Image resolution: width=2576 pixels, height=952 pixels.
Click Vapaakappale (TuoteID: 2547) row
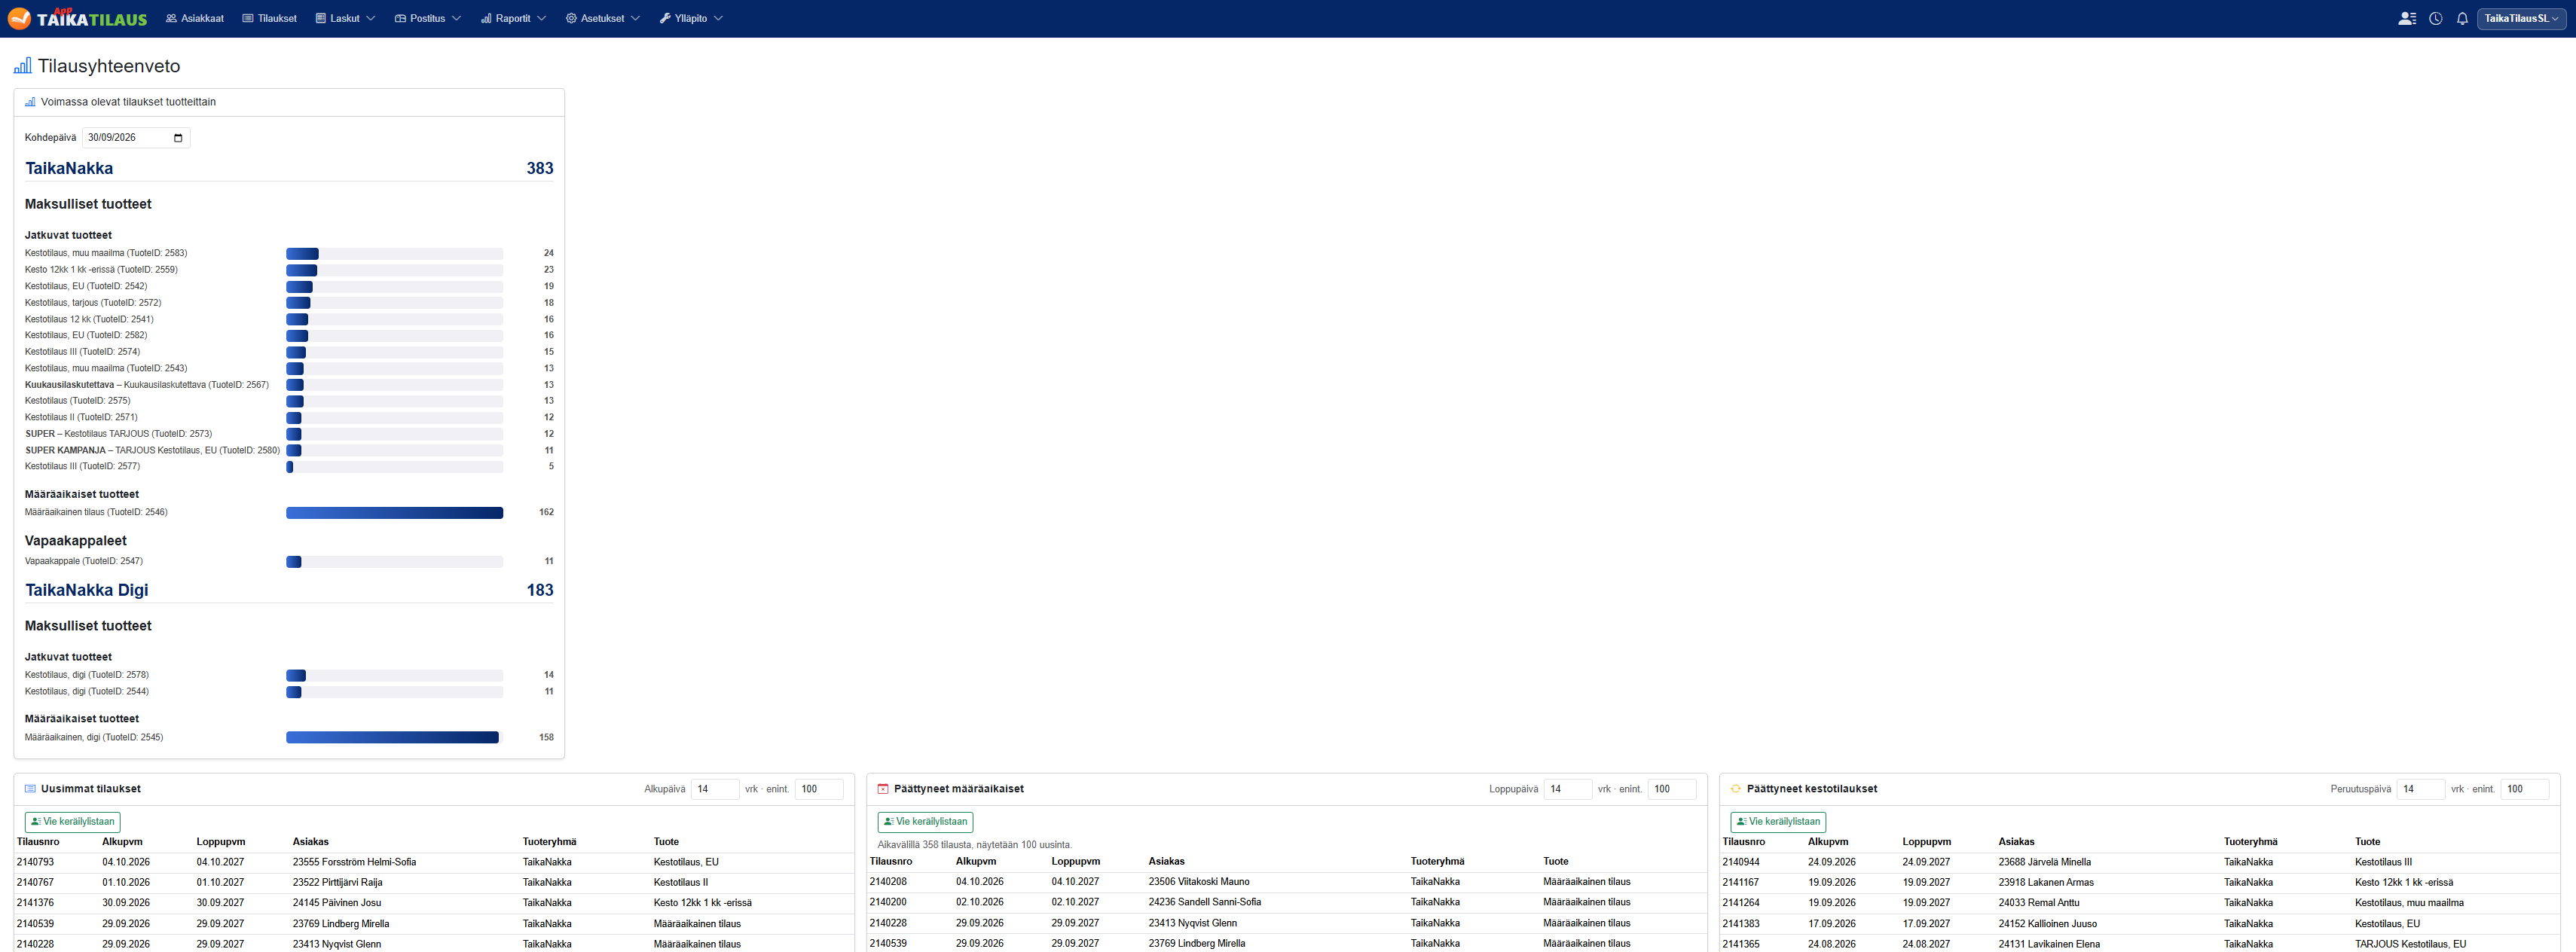pyautogui.click(x=289, y=561)
